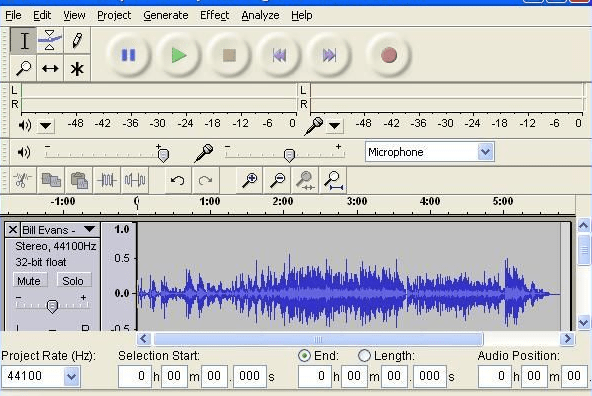Click the track's Stereo, 44100Hz info text

[x=56, y=247]
